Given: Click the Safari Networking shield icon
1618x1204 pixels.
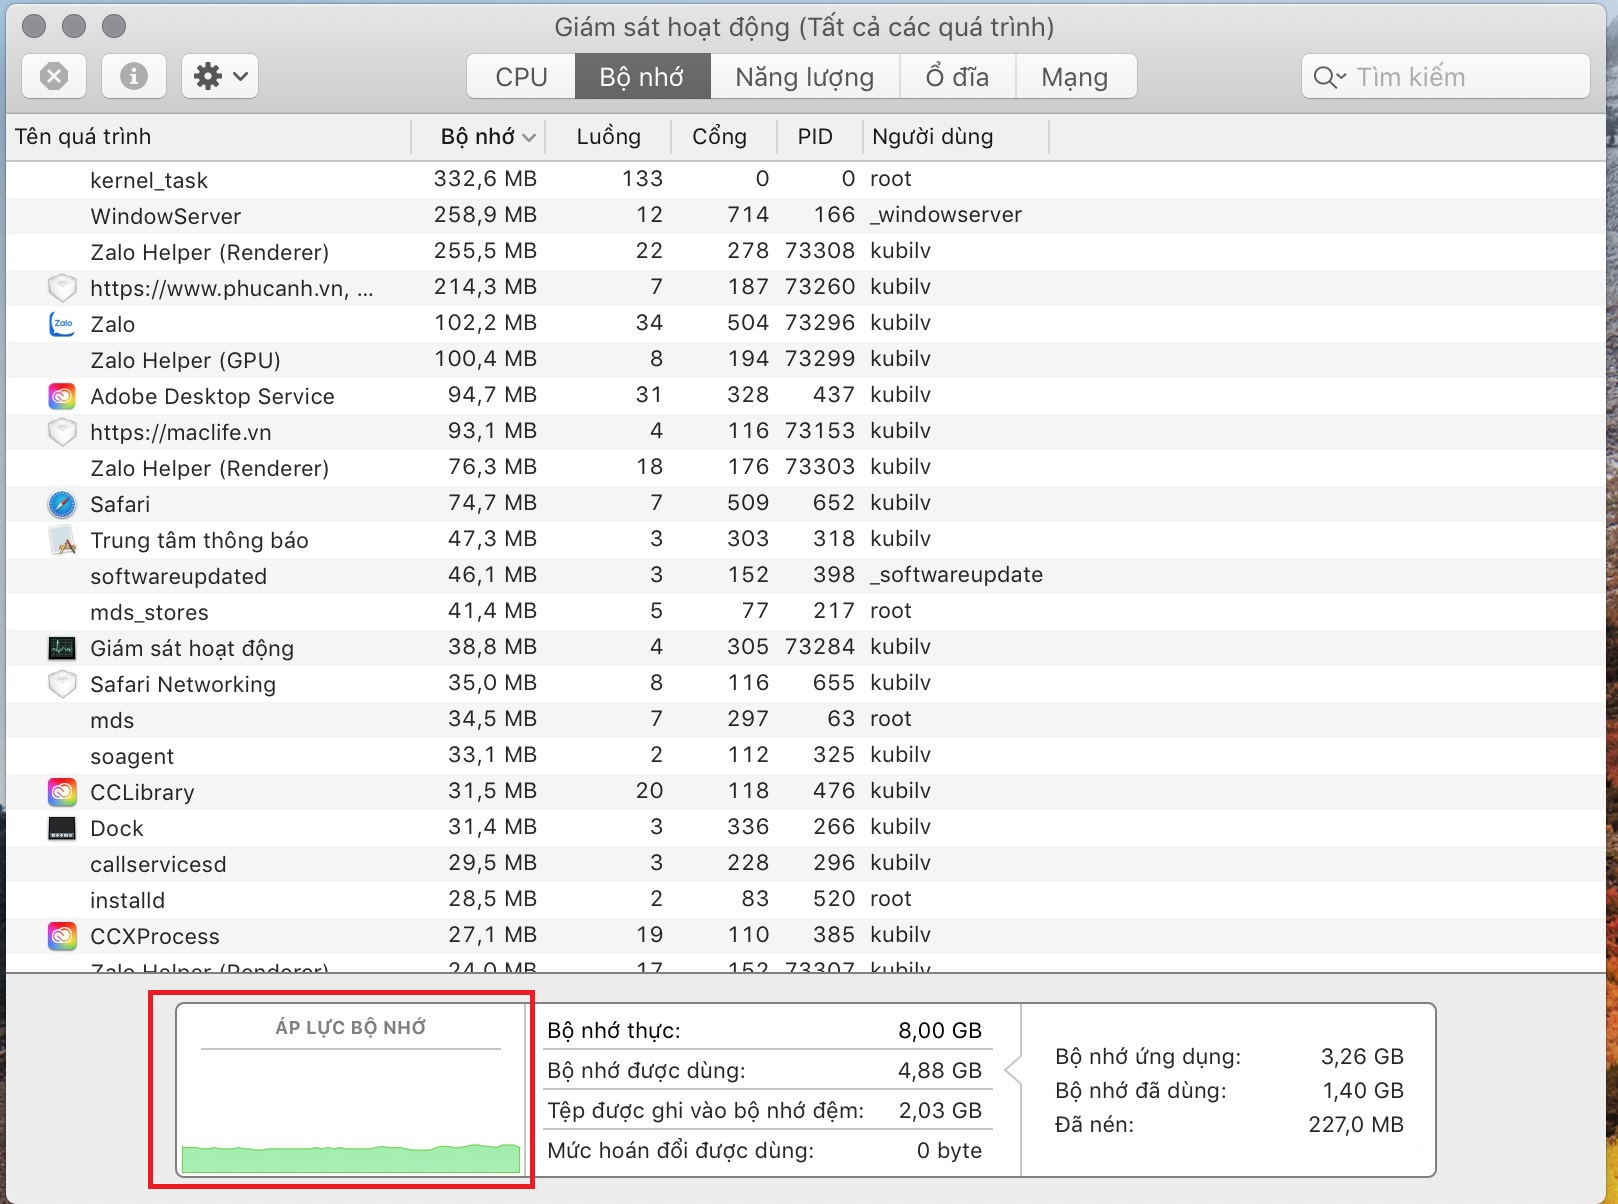Looking at the screenshot, I should tap(62, 684).
